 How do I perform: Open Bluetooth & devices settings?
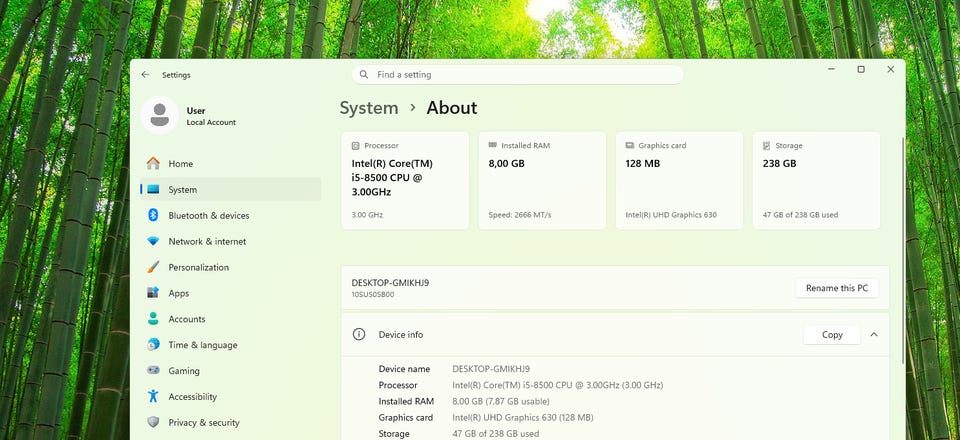pyautogui.click(x=230, y=215)
